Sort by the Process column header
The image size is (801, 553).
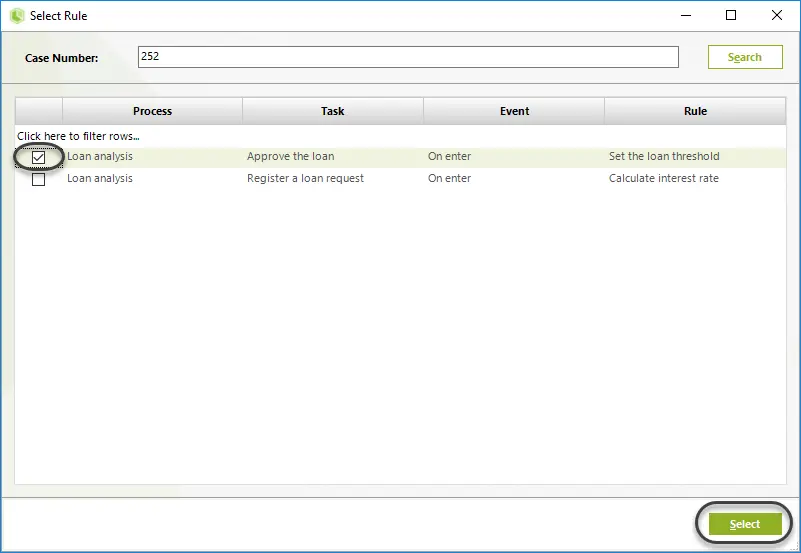tap(152, 111)
